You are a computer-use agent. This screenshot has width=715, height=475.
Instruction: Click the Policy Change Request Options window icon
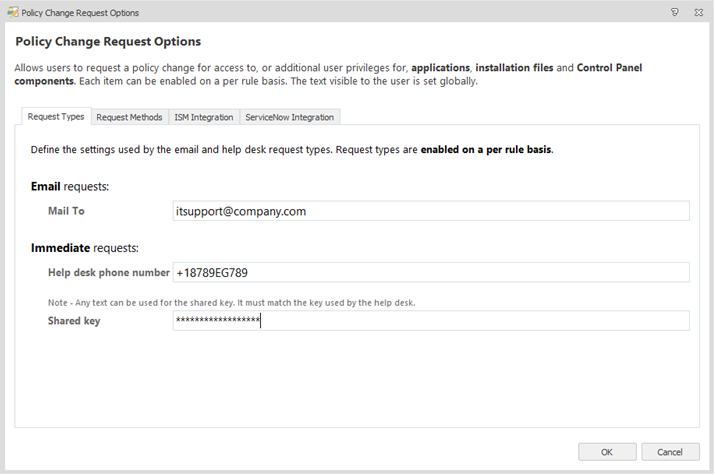[x=11, y=13]
